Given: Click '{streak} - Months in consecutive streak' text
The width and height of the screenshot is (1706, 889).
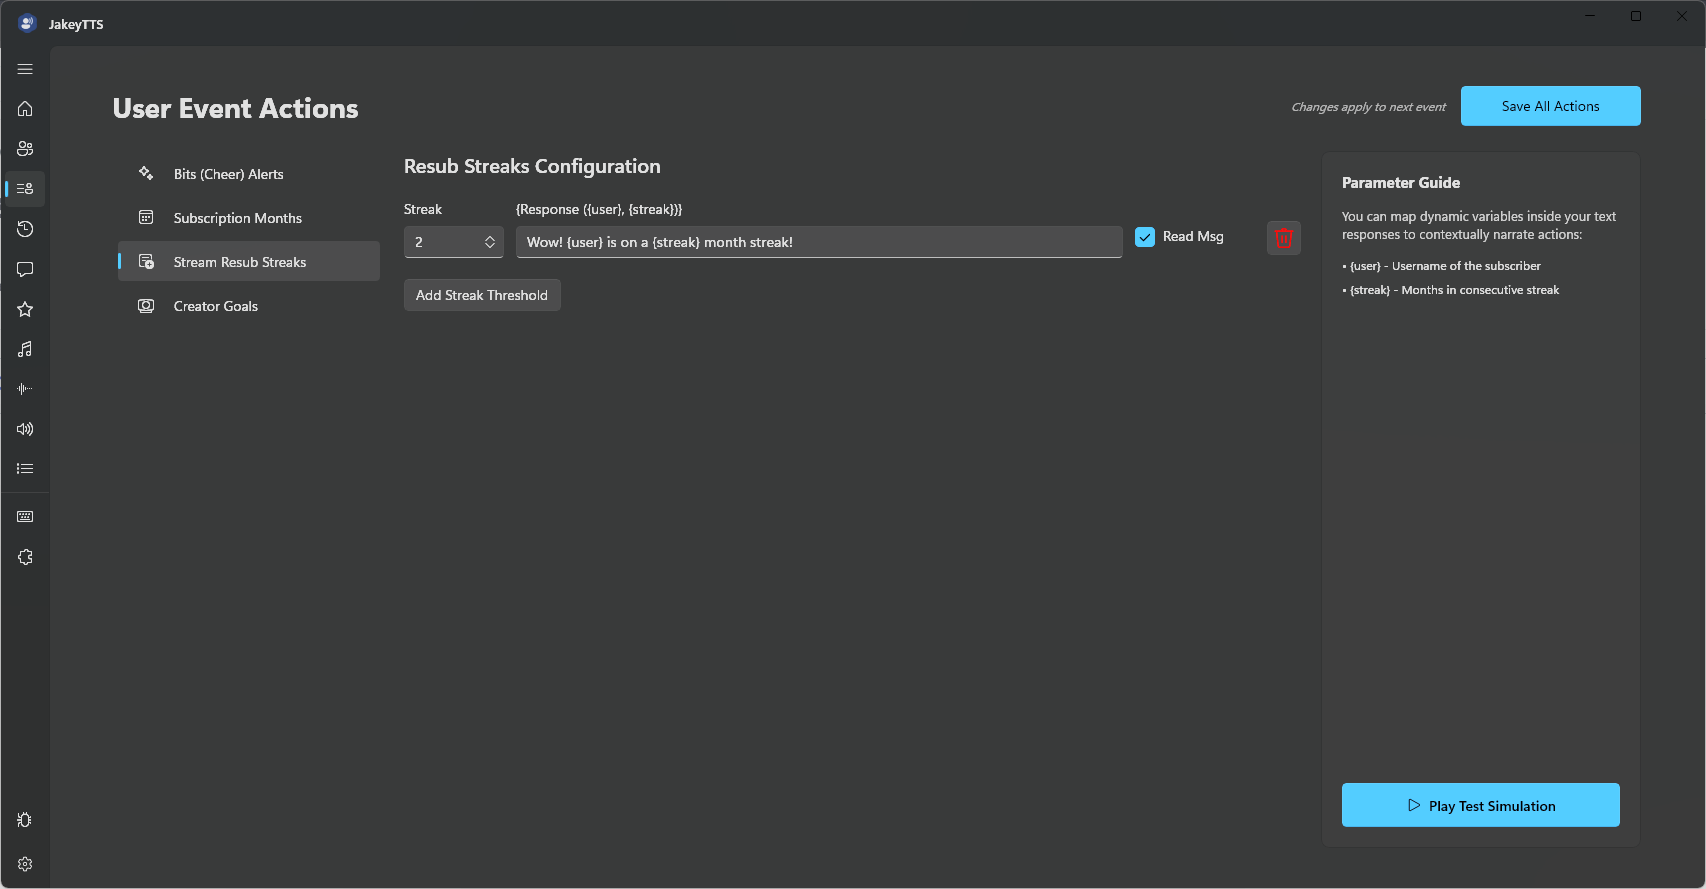Looking at the screenshot, I should click(x=1454, y=290).
